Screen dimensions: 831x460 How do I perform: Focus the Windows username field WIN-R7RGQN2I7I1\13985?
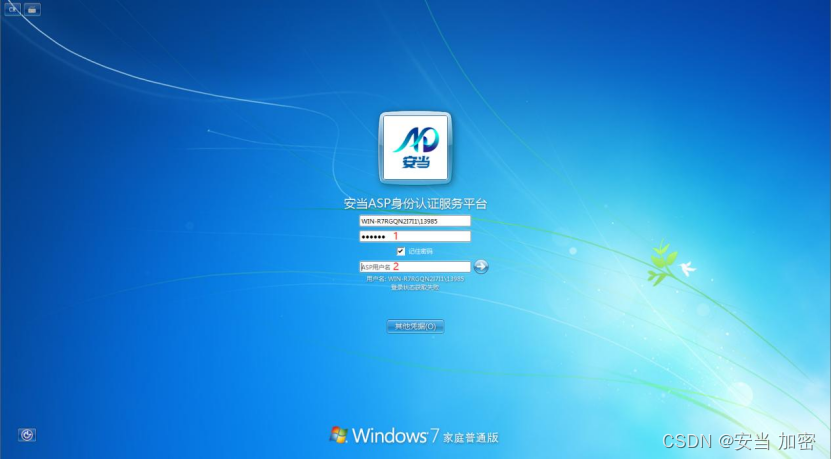point(415,221)
